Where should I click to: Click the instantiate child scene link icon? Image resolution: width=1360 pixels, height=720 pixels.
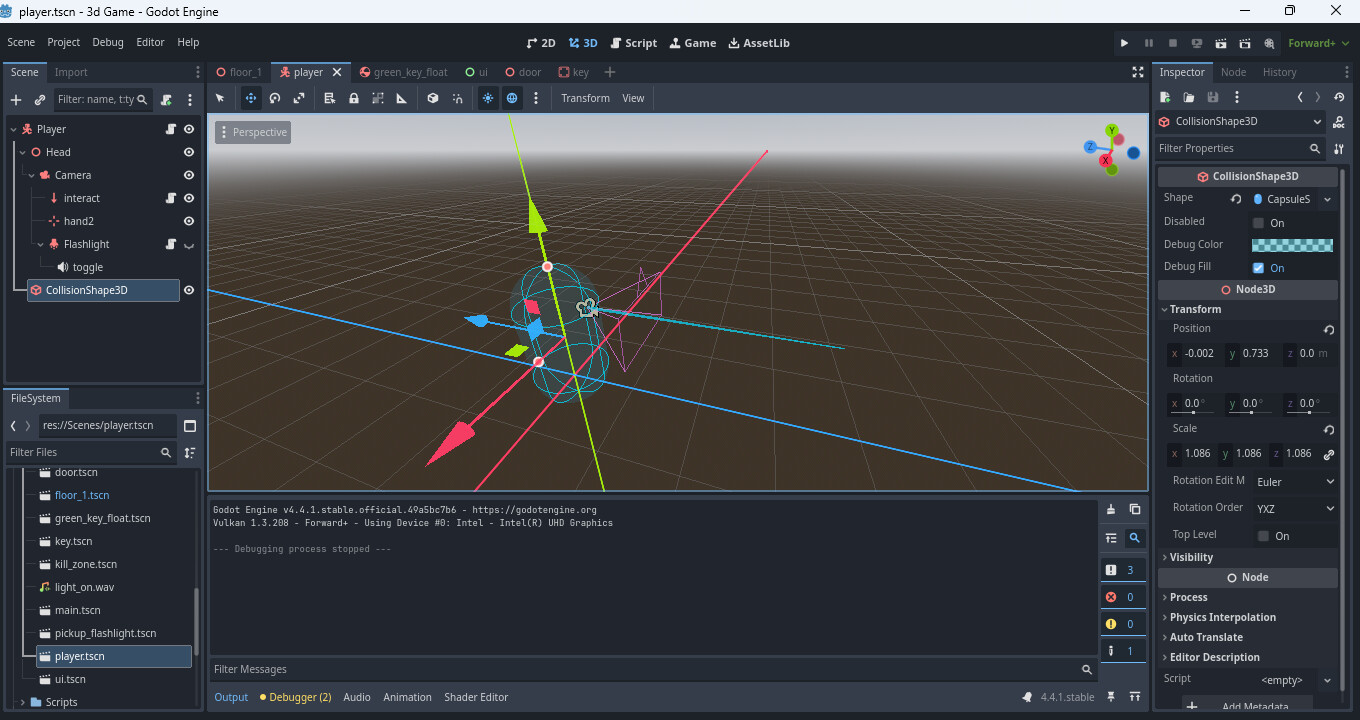tap(40, 100)
